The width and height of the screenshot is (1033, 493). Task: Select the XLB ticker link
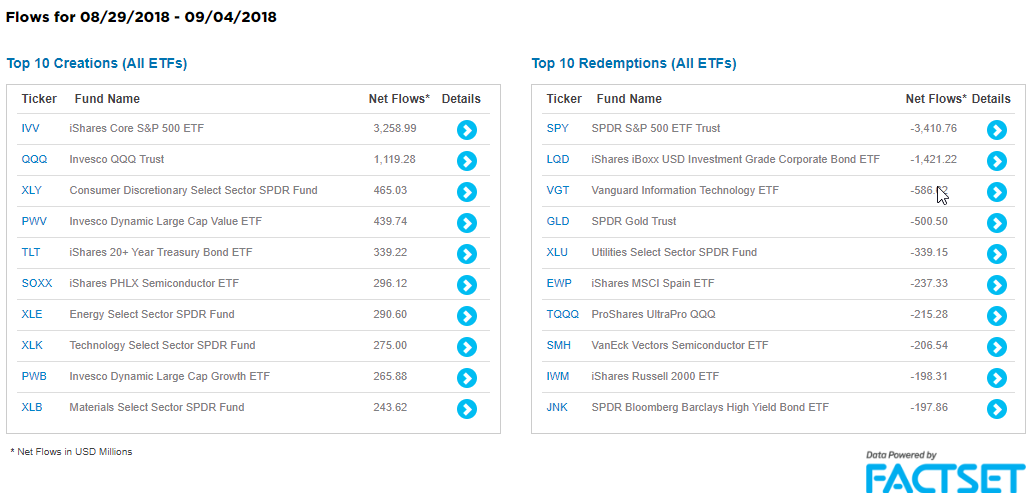tap(32, 407)
